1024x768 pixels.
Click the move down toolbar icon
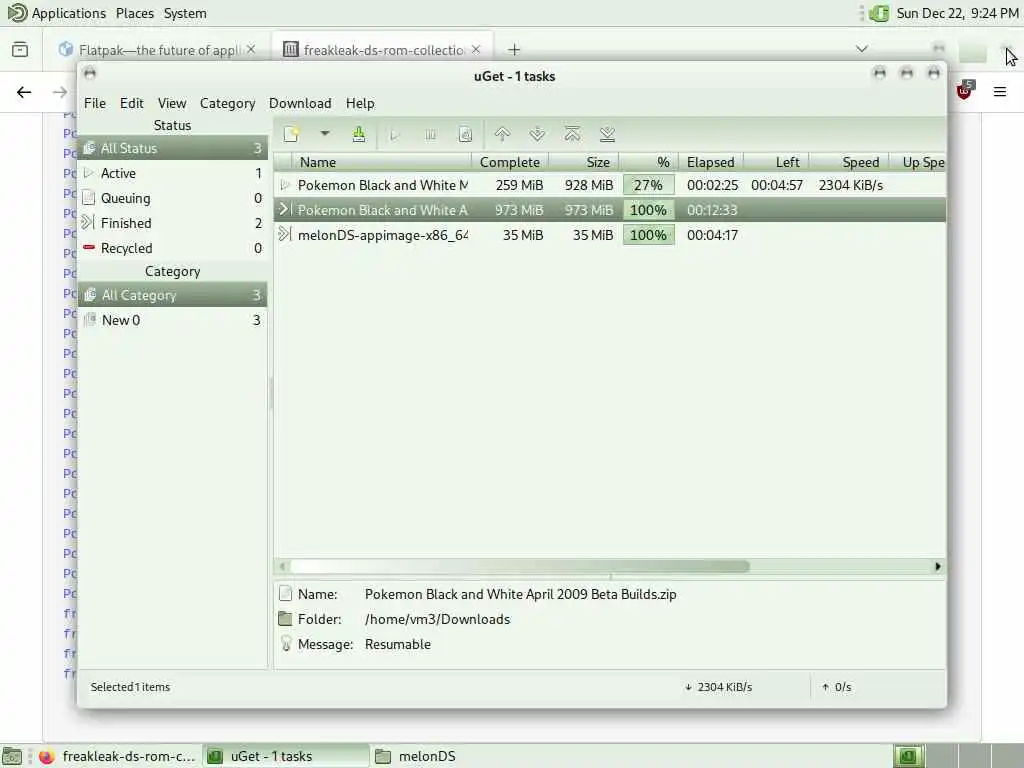(537, 134)
